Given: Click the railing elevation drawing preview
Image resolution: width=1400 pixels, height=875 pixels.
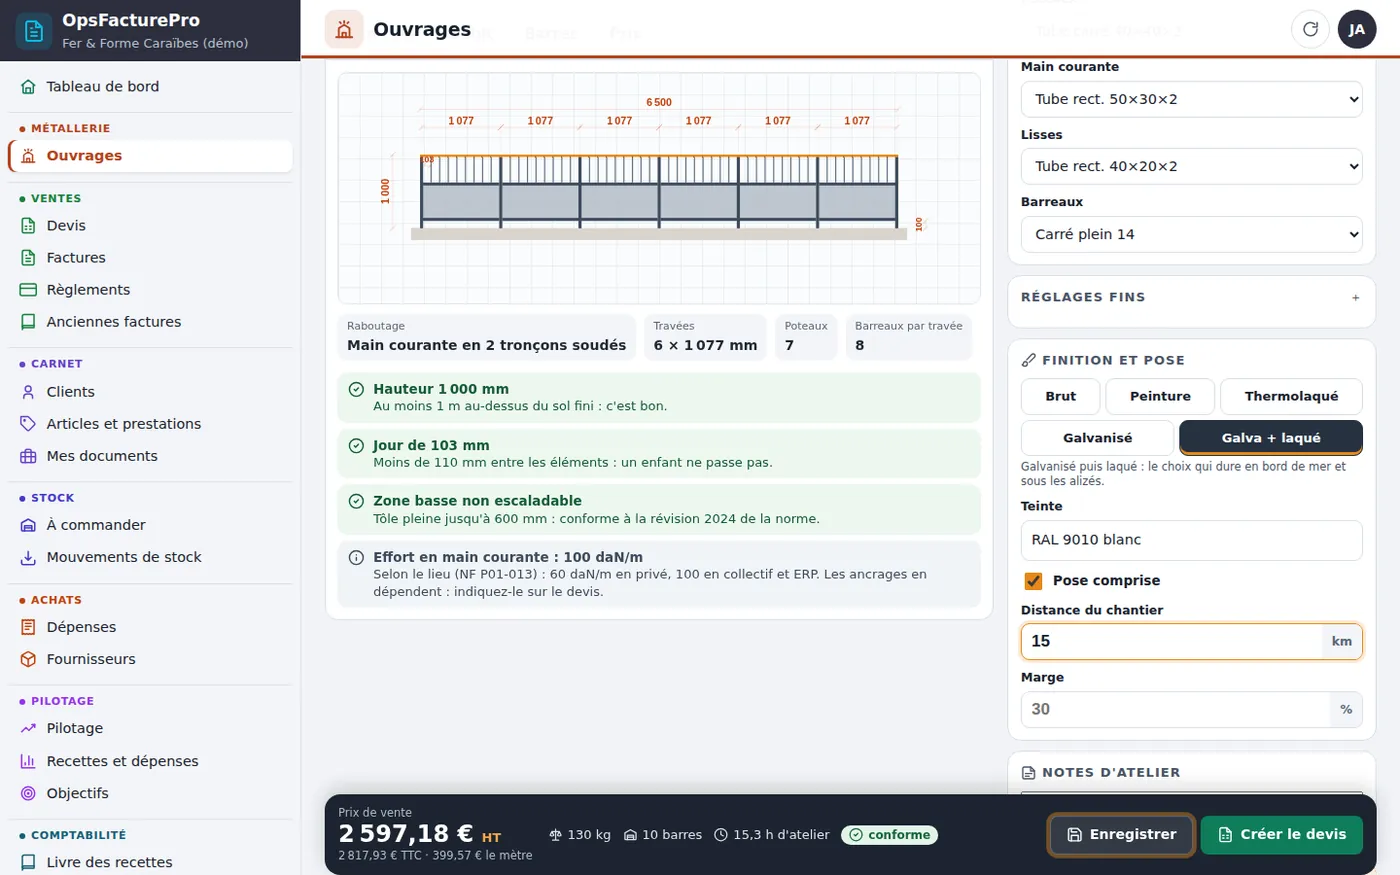Looking at the screenshot, I should point(659,188).
